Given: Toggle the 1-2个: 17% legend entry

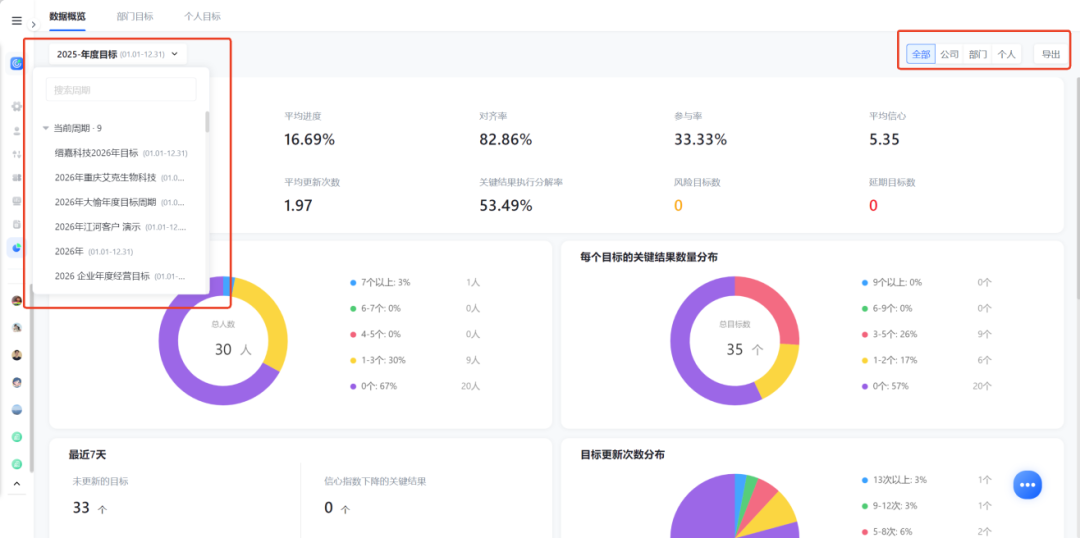Looking at the screenshot, I should point(889,360).
